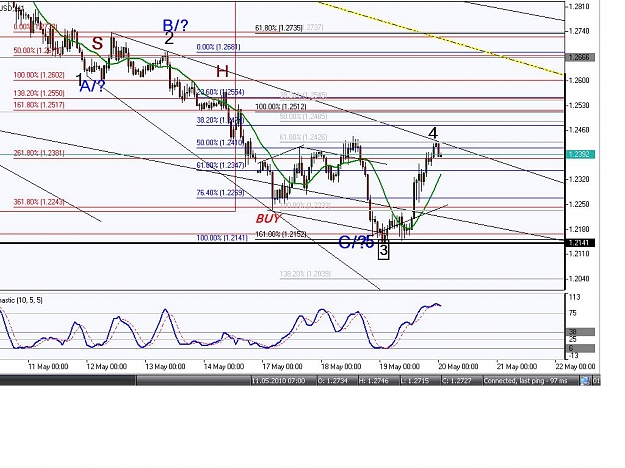Click the 'H: 1.2746' high price field
Image resolution: width=625 pixels, height=468 pixels.
(x=373, y=381)
